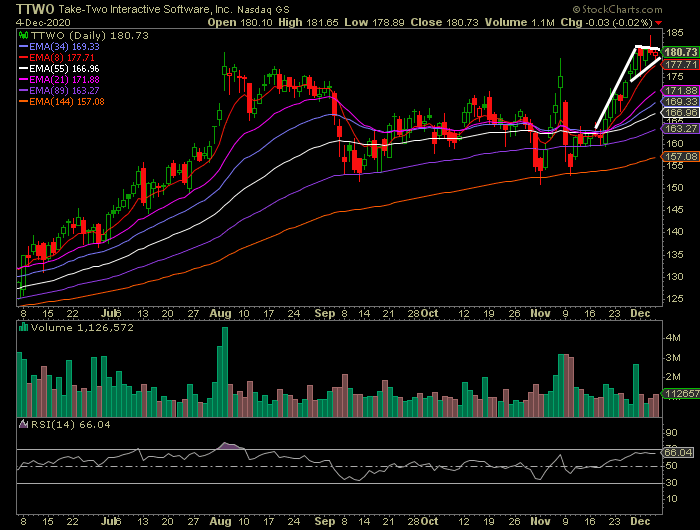Click the Nov label on the date axis above the volume panel
700x530 pixels.
pyautogui.click(x=540, y=313)
